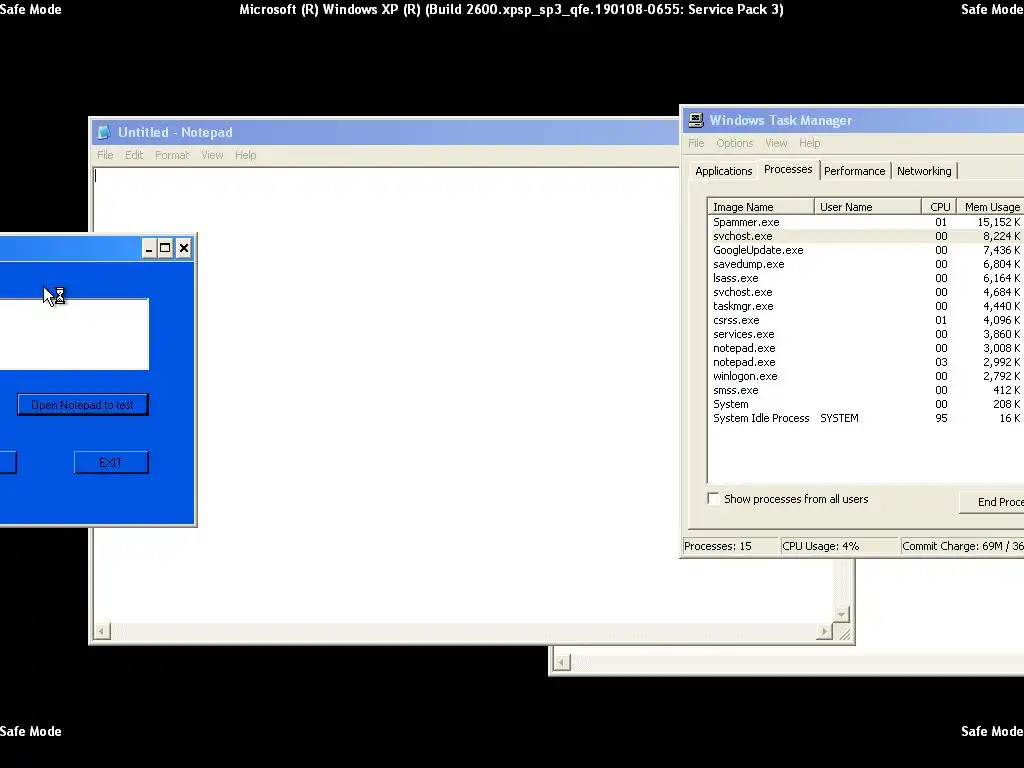Switch to the Performance tab
Screen dimensions: 1024x768
(x=854, y=171)
